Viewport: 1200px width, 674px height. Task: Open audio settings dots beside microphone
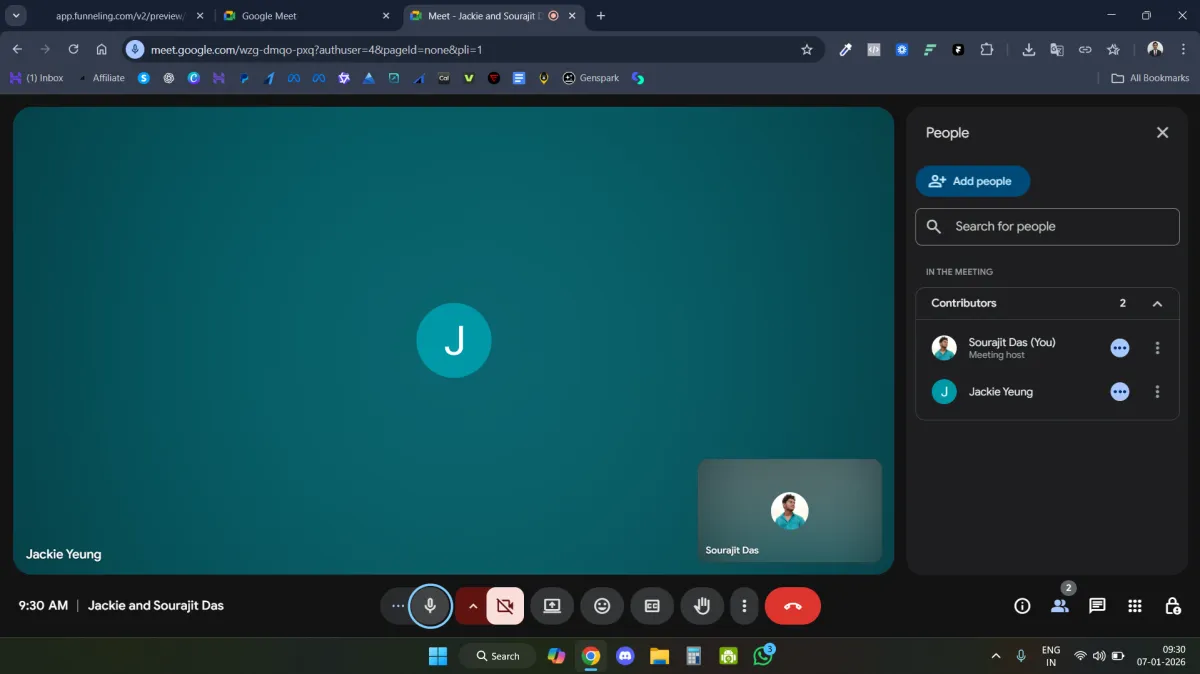pyautogui.click(x=398, y=606)
